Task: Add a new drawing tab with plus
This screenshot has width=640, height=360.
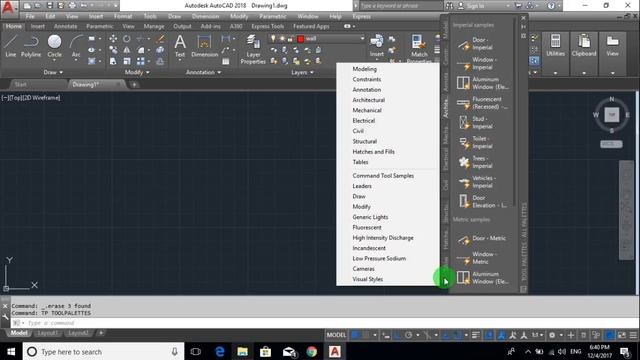Action: (x=134, y=84)
